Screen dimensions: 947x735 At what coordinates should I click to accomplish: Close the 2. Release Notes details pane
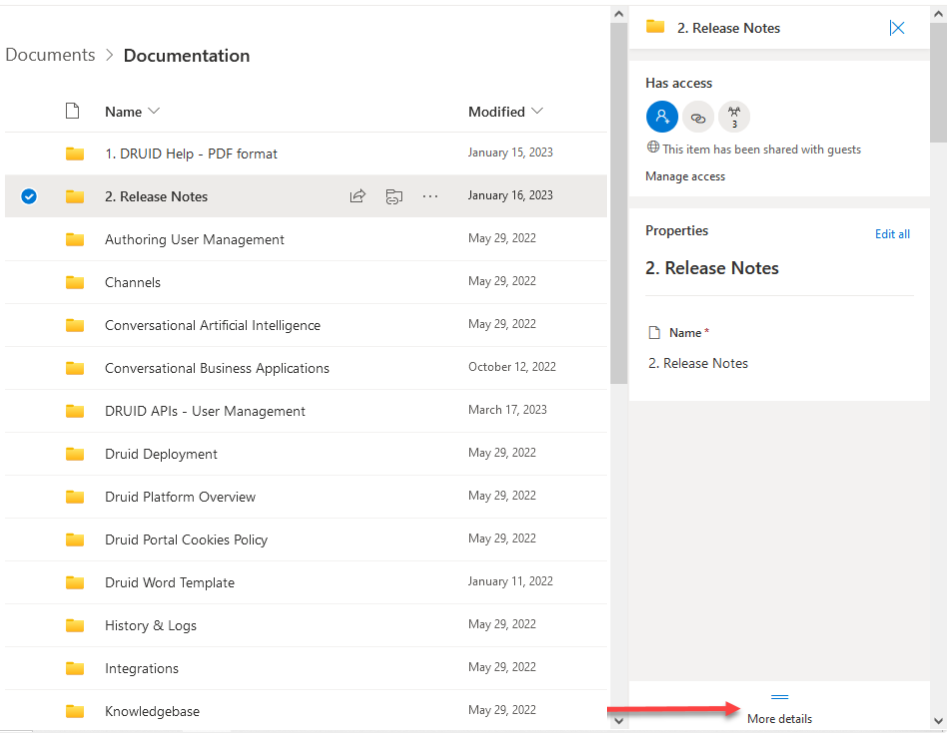point(897,28)
